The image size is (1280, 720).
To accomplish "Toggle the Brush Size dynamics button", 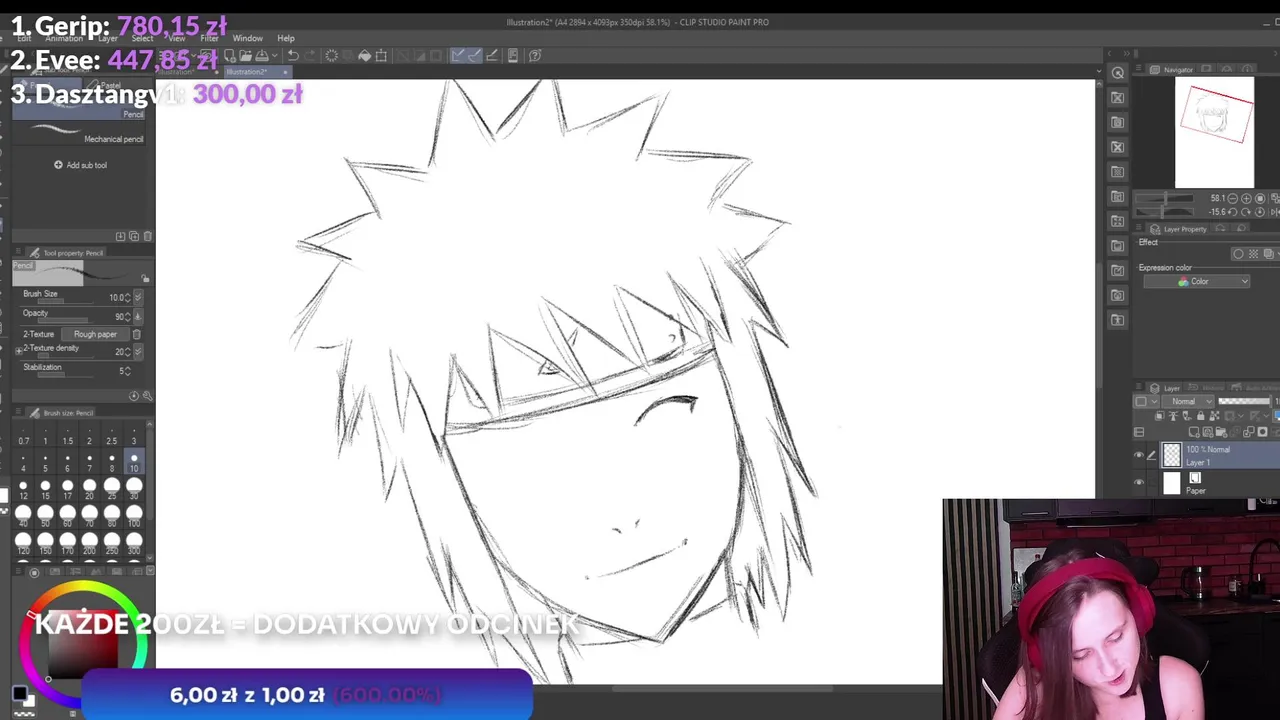I will coord(138,297).
